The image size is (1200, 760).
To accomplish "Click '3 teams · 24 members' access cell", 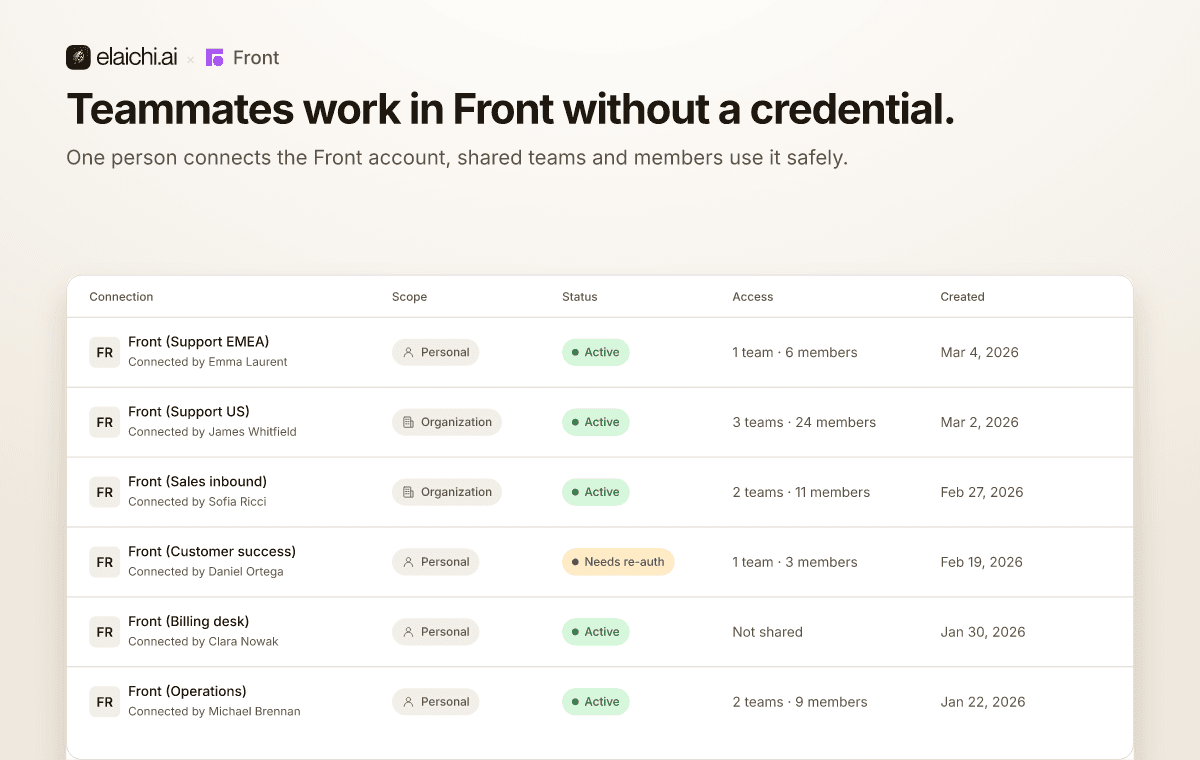I will tap(804, 422).
